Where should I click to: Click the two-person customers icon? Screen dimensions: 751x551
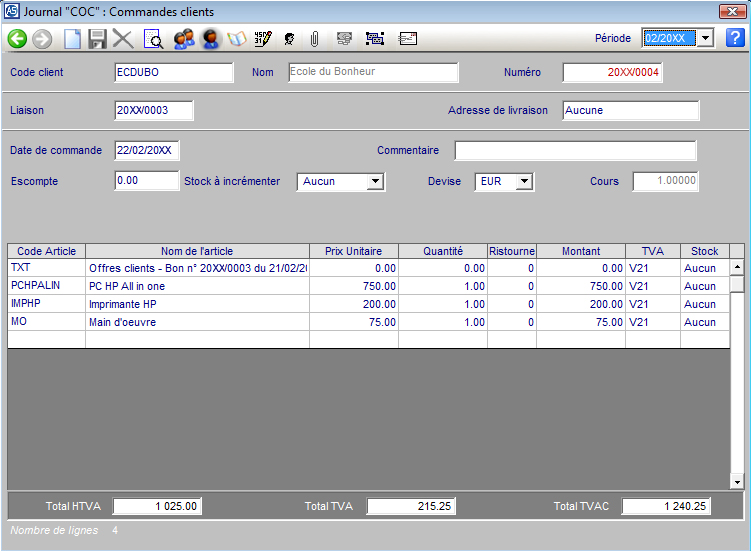183,39
